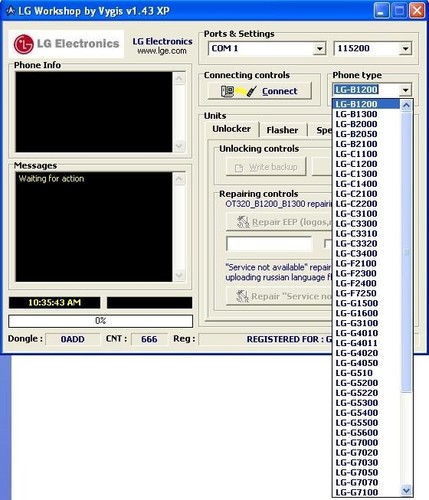Click the Repair Service wrench icon
Viewport: 429px width, 500px height.
[x=242, y=296]
